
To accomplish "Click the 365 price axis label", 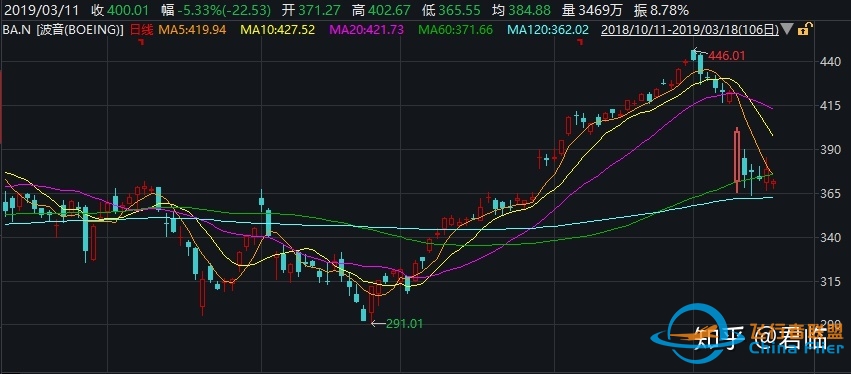I will (831, 194).
